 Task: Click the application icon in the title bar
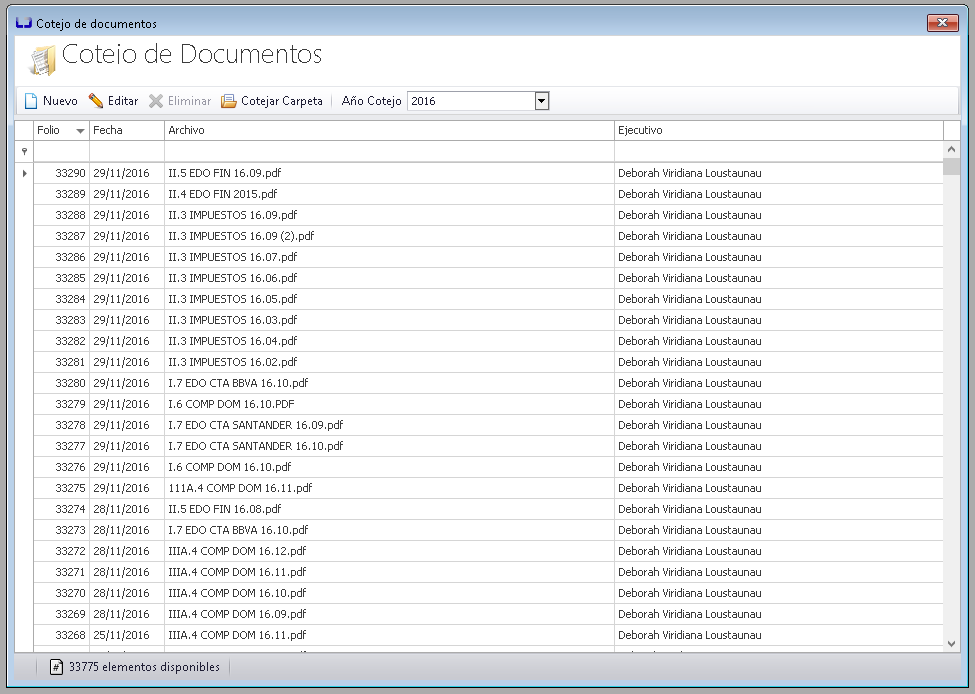coord(24,23)
